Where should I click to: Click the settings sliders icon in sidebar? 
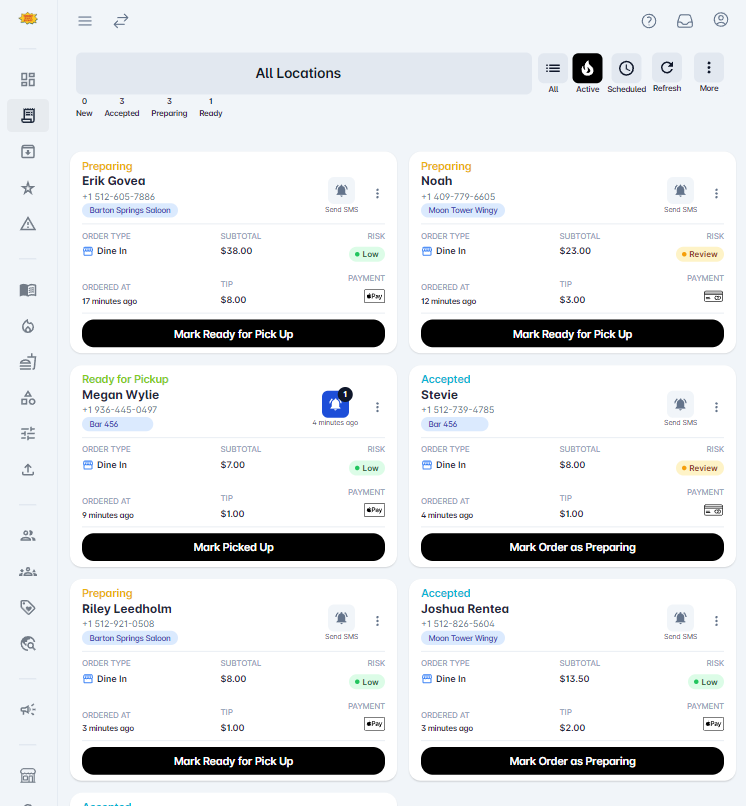tap(28, 433)
